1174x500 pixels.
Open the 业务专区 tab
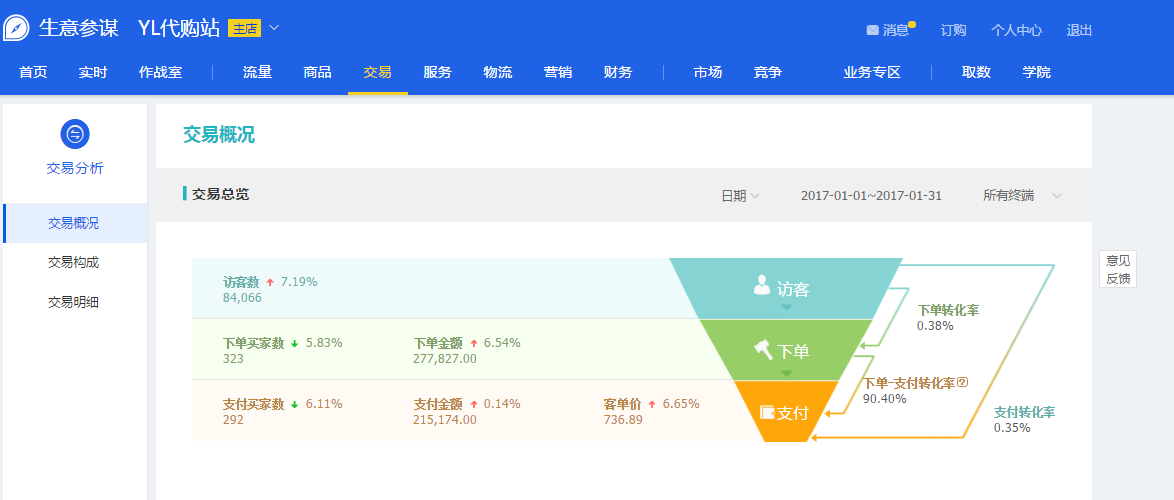872,73
